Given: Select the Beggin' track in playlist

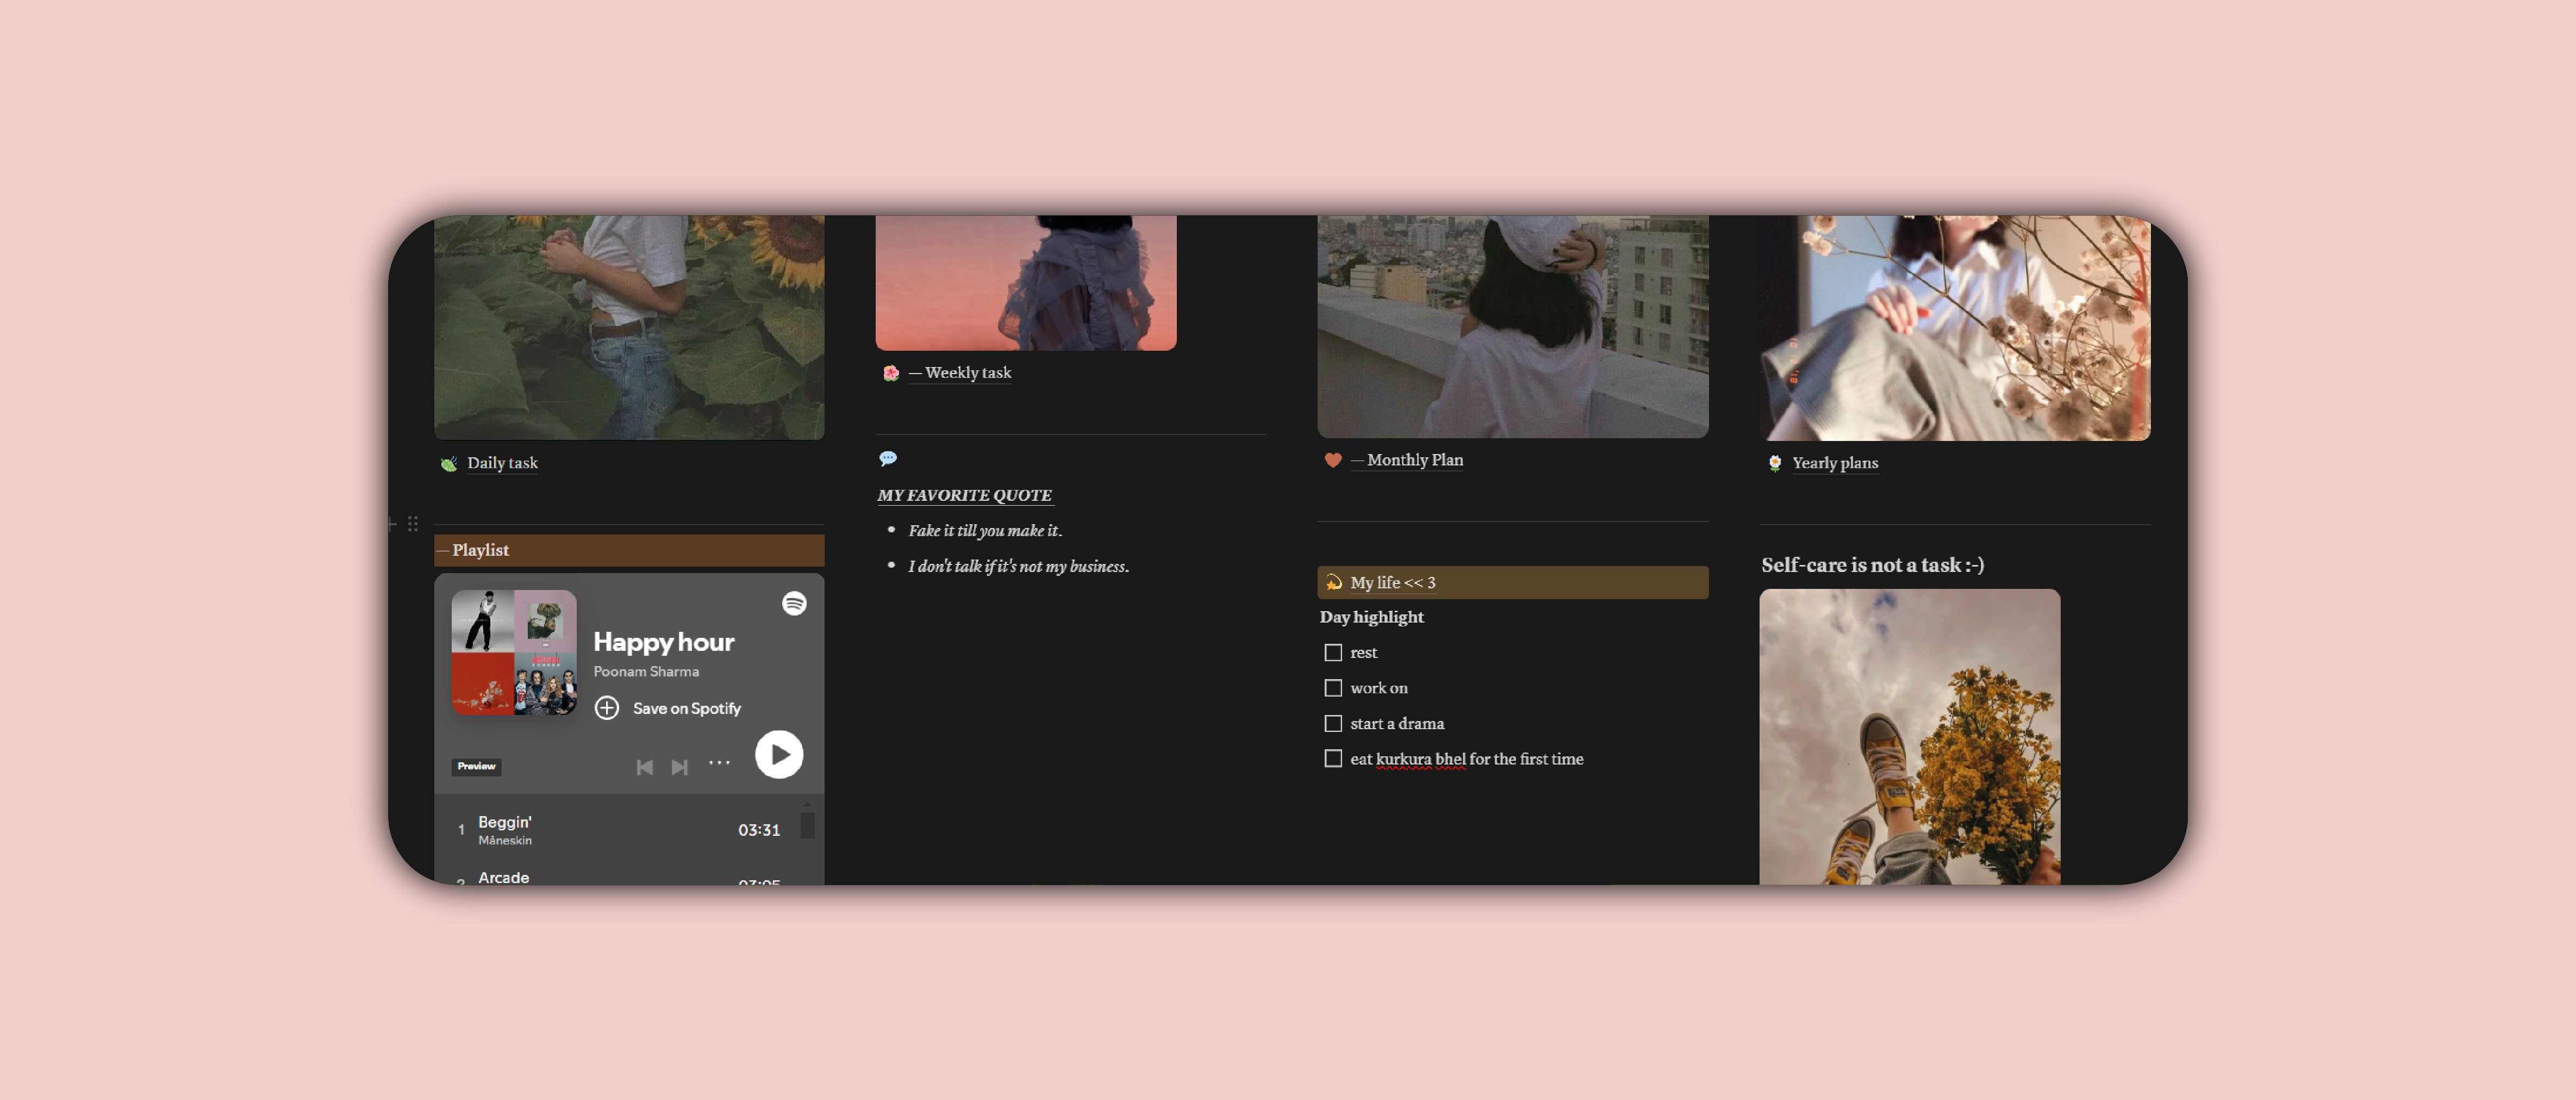Looking at the screenshot, I should coord(505,822).
